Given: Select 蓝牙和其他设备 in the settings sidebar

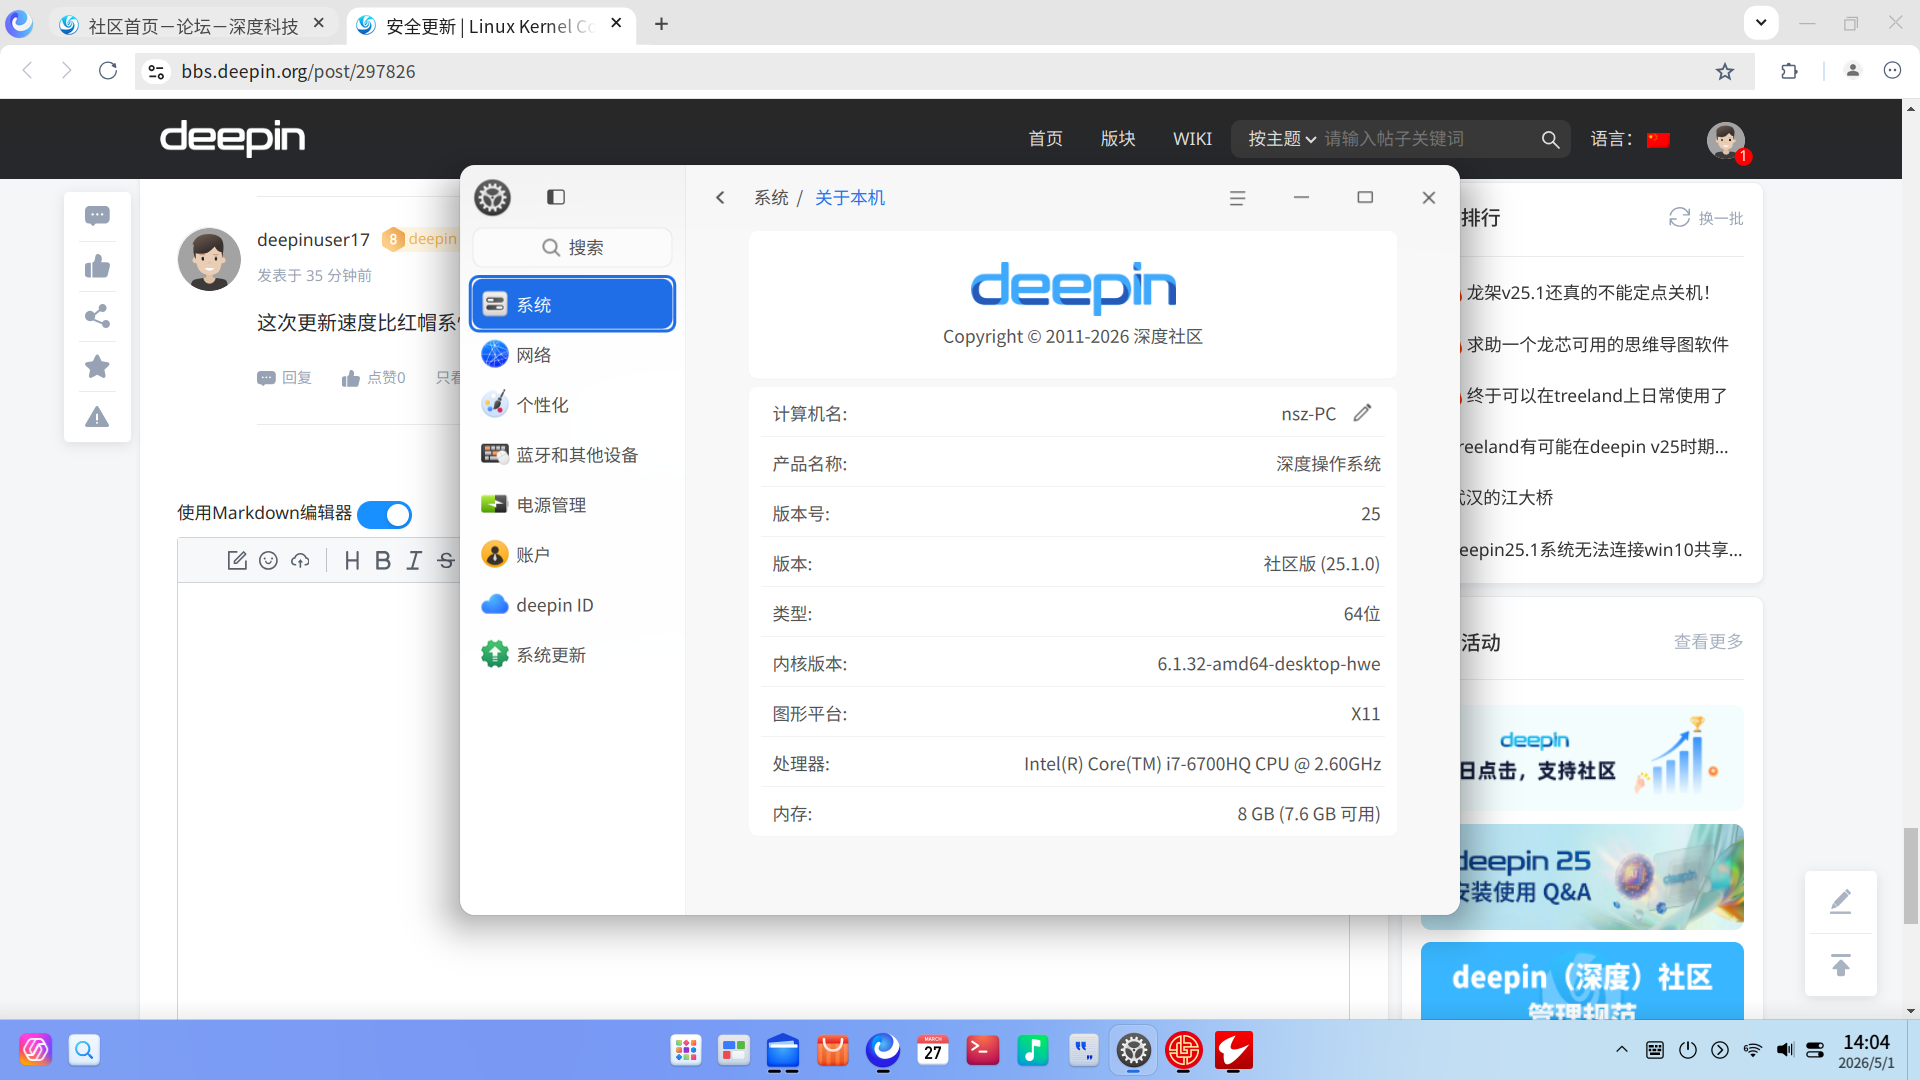Looking at the screenshot, I should coord(572,454).
